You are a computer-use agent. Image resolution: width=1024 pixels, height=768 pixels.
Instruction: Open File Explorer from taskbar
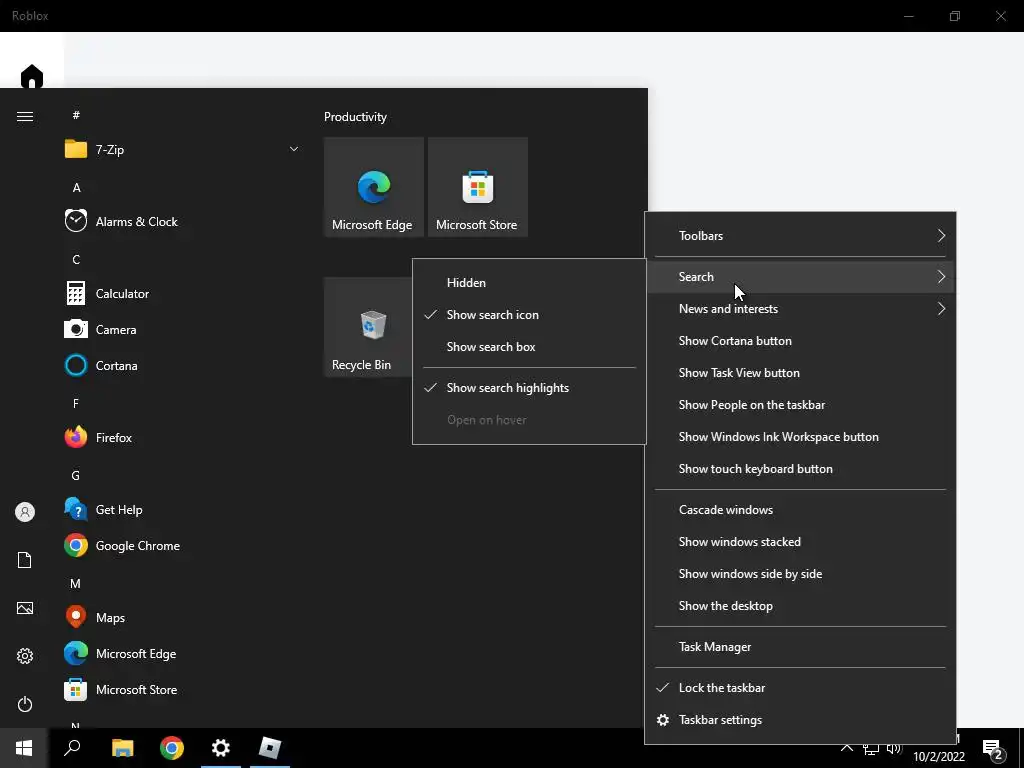point(123,748)
